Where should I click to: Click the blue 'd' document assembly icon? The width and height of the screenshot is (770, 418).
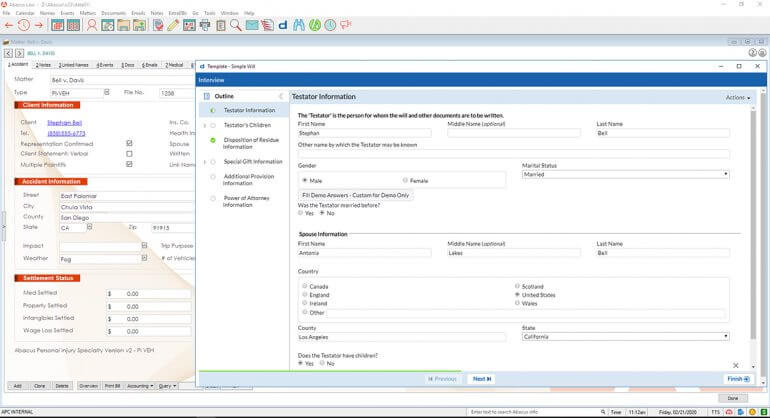pos(283,25)
